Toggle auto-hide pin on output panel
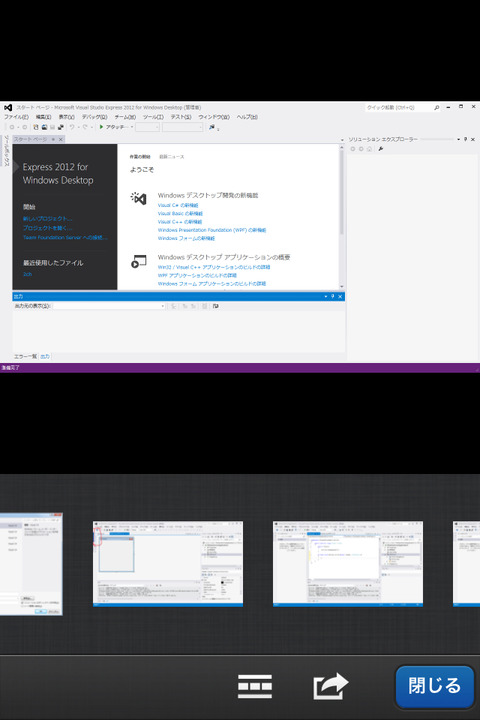 tap(333, 297)
